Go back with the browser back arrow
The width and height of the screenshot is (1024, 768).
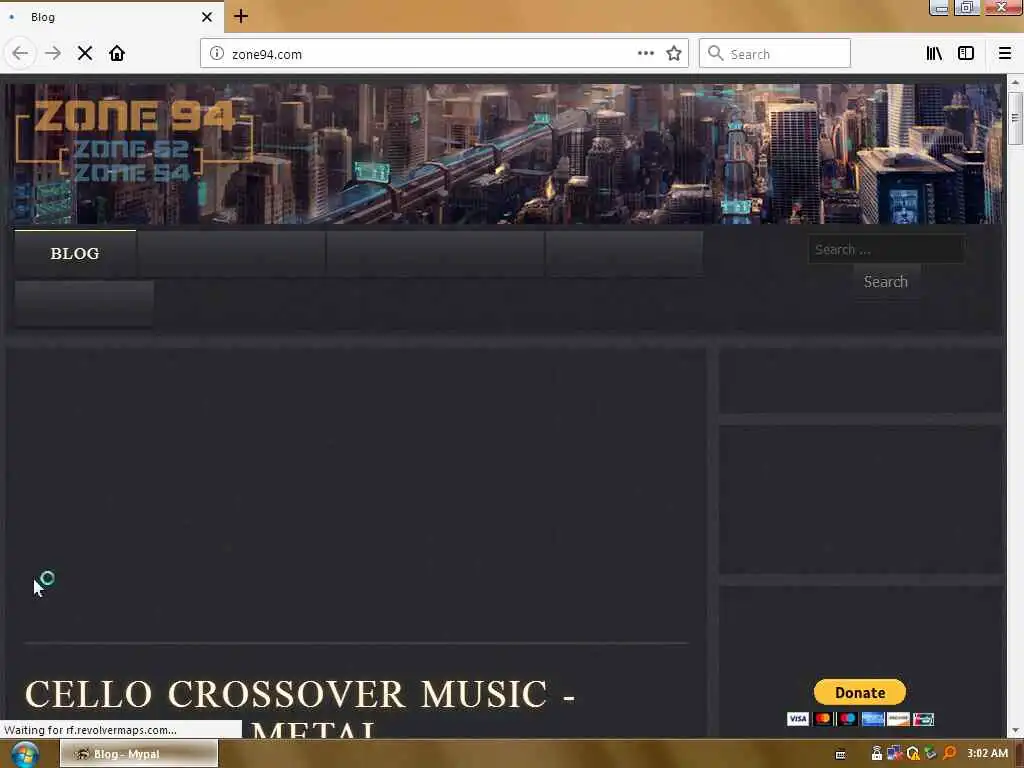(x=20, y=53)
